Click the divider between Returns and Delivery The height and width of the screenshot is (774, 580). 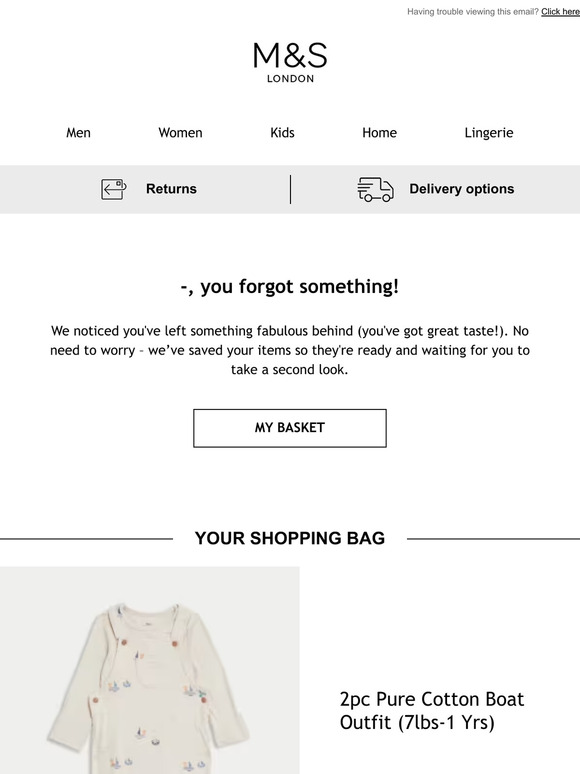click(x=290, y=189)
